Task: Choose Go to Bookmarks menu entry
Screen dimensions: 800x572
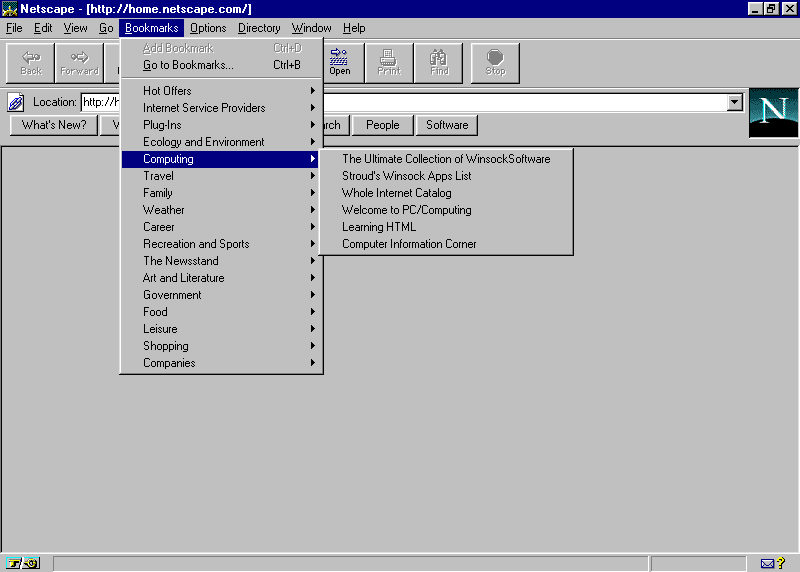Action: 222,65
